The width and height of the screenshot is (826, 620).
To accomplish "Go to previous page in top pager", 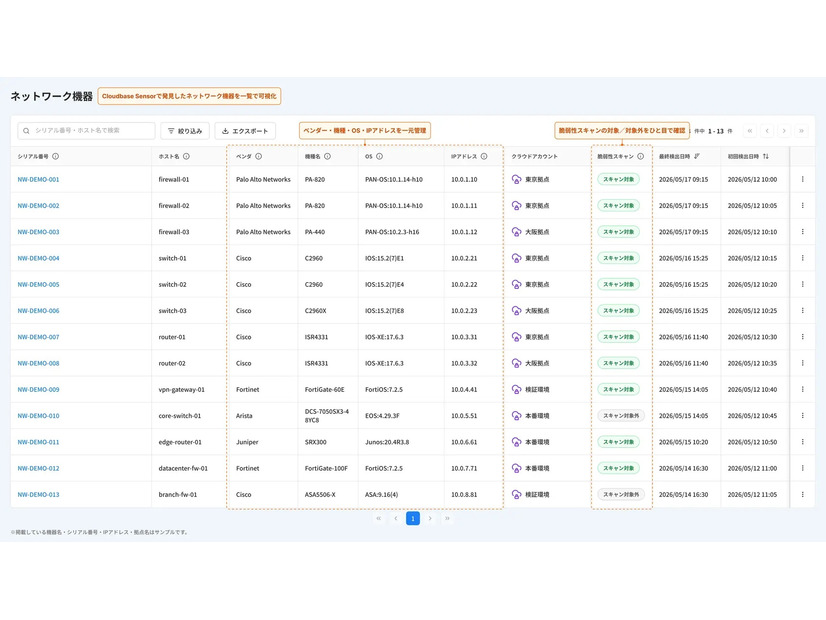I will pos(767,131).
